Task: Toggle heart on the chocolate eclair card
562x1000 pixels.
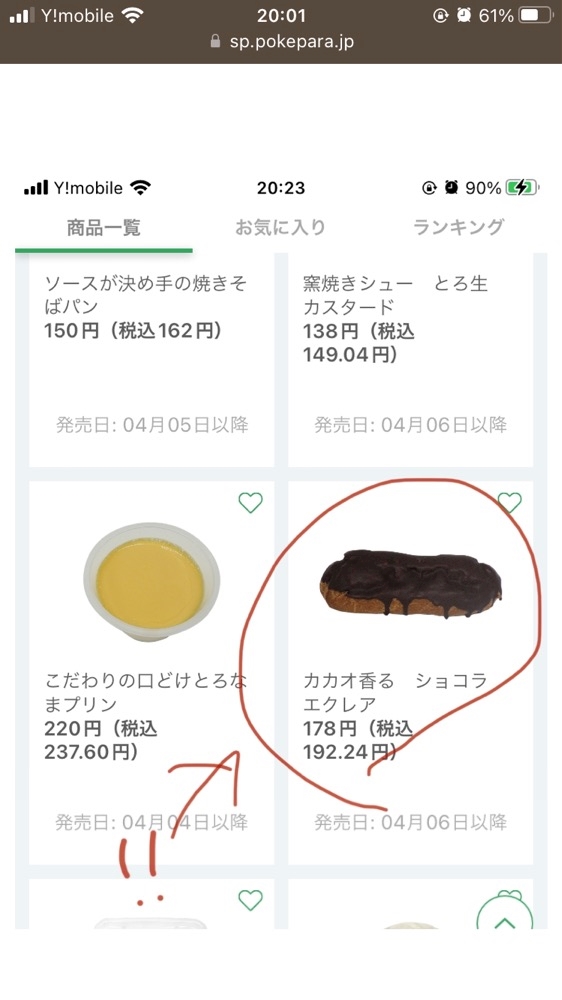Action: pos(509,503)
